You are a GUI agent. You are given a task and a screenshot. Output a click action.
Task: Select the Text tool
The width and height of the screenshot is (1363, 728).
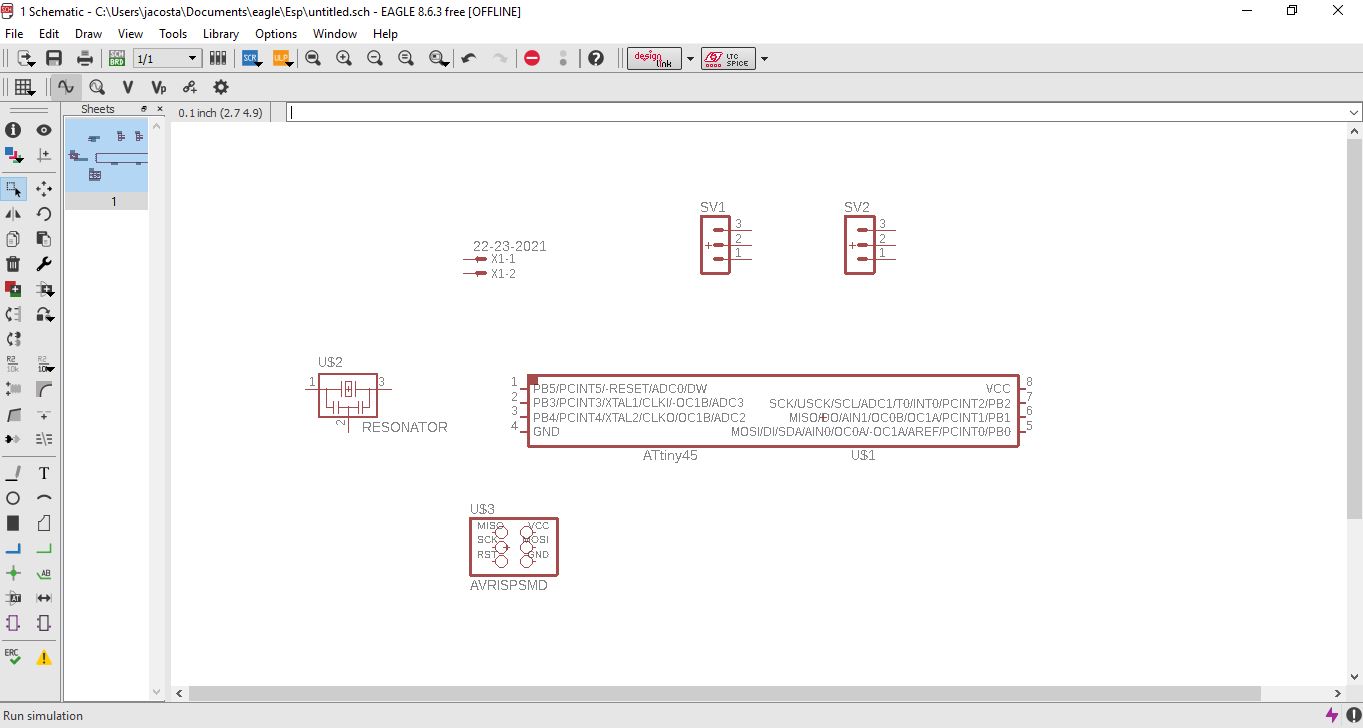coord(44,473)
